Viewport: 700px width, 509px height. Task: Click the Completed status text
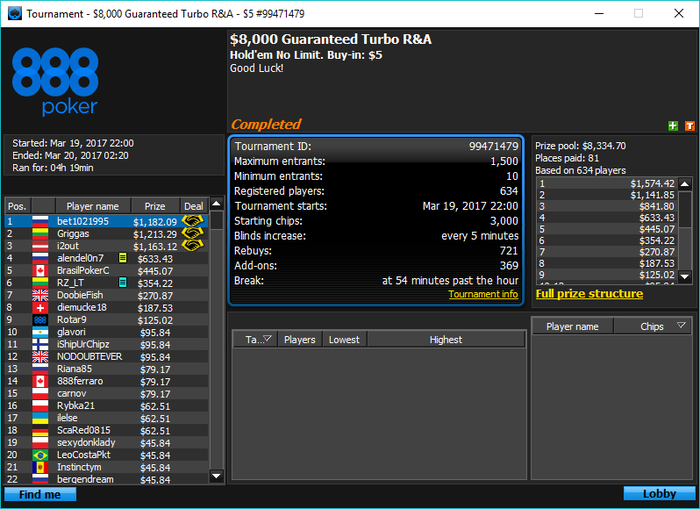click(x=266, y=124)
